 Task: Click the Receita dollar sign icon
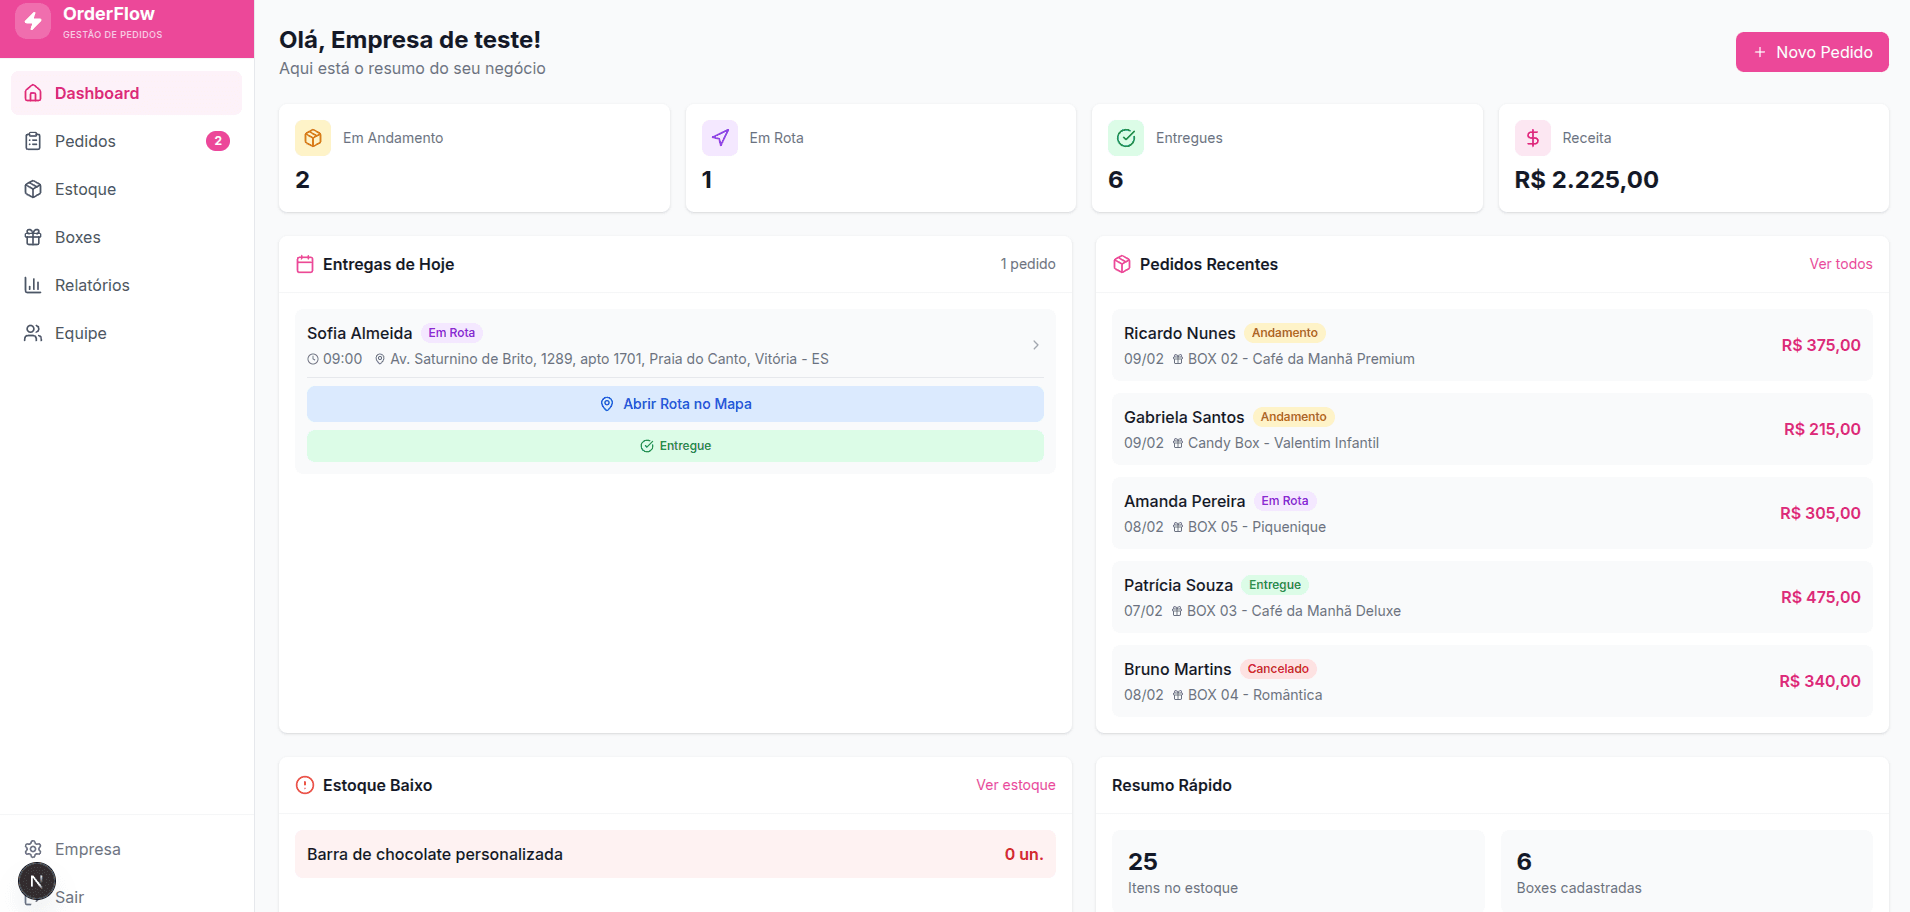tap(1532, 138)
